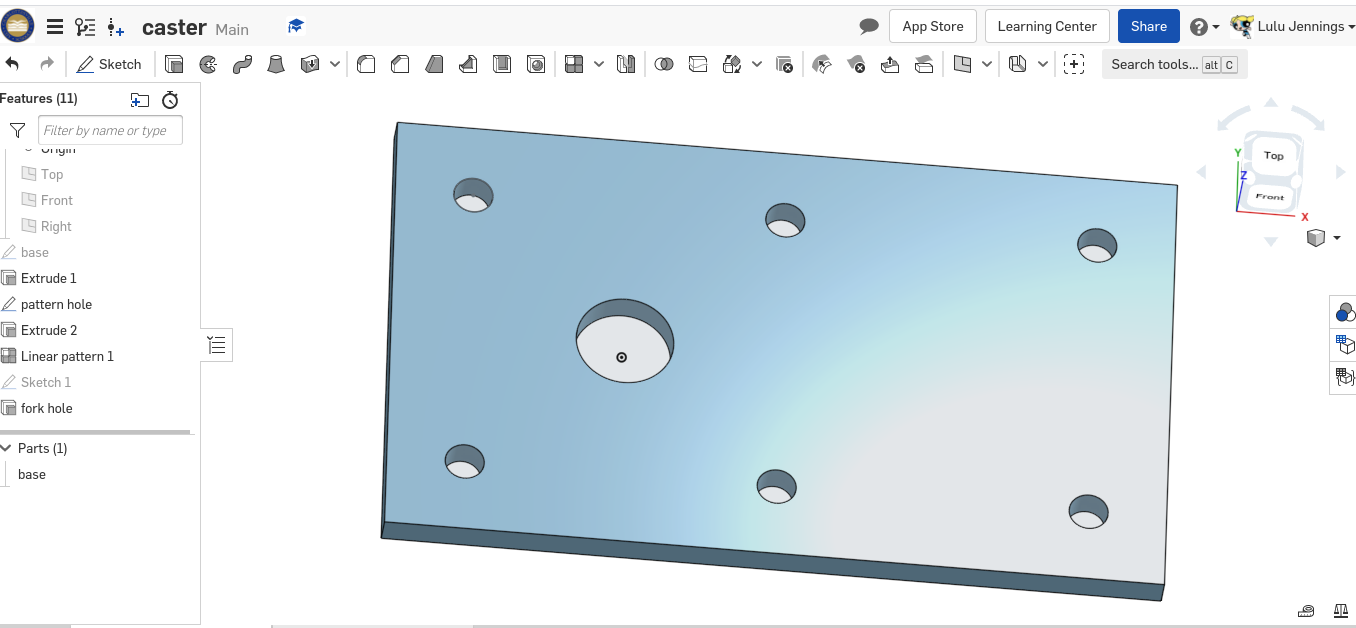
Task: Open the Learning Center
Action: coord(1047,26)
